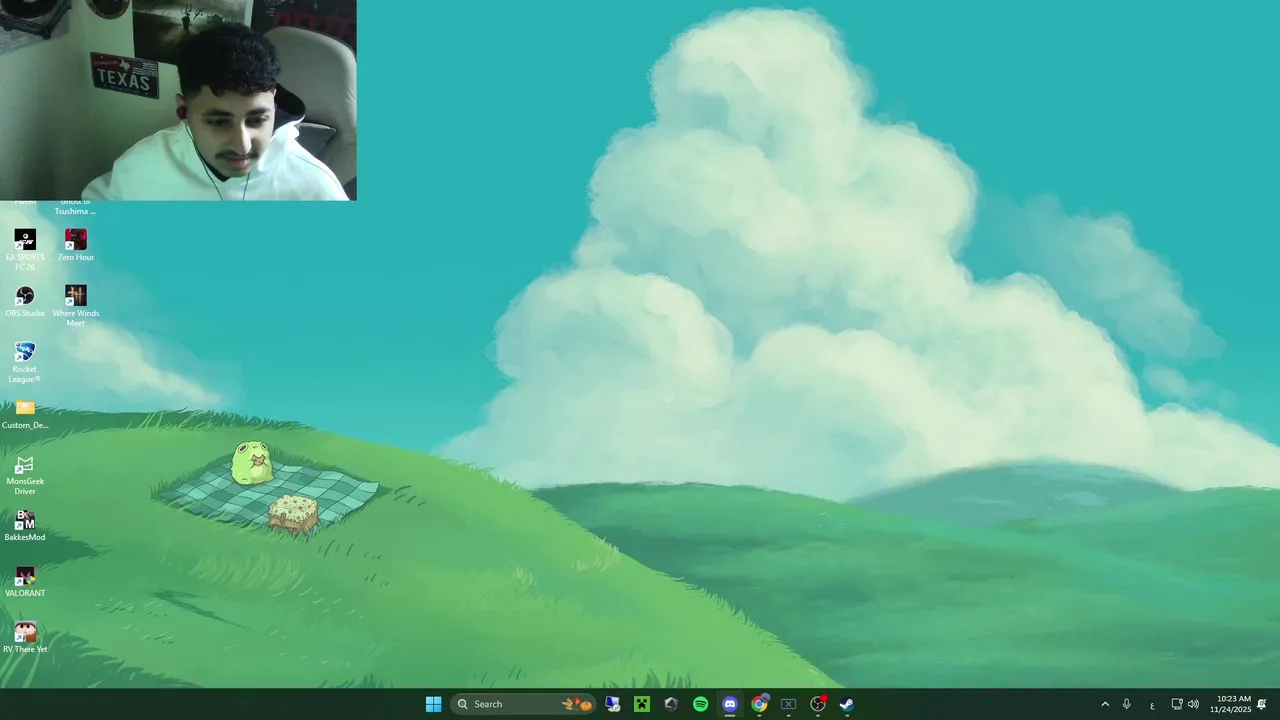Select the BakkesMod desktop icon
1280x720 pixels.
pyautogui.click(x=25, y=526)
